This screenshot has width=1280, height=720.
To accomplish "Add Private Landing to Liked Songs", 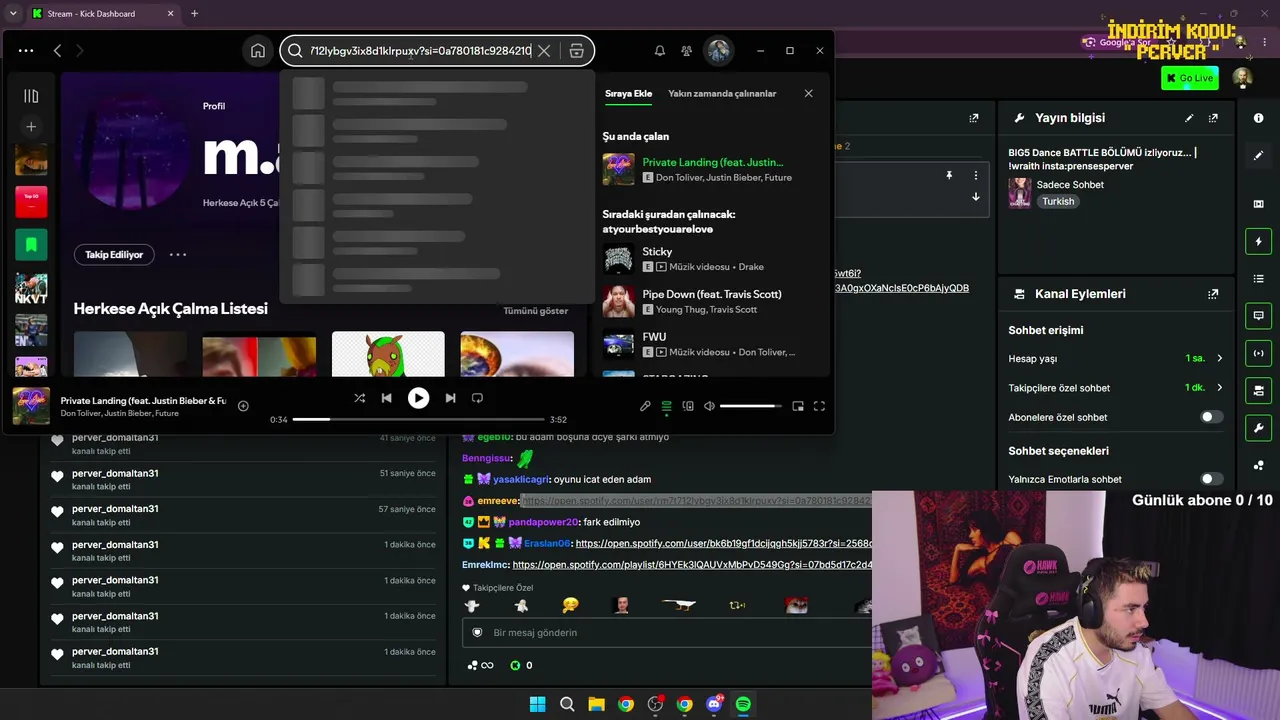I will 243,406.
